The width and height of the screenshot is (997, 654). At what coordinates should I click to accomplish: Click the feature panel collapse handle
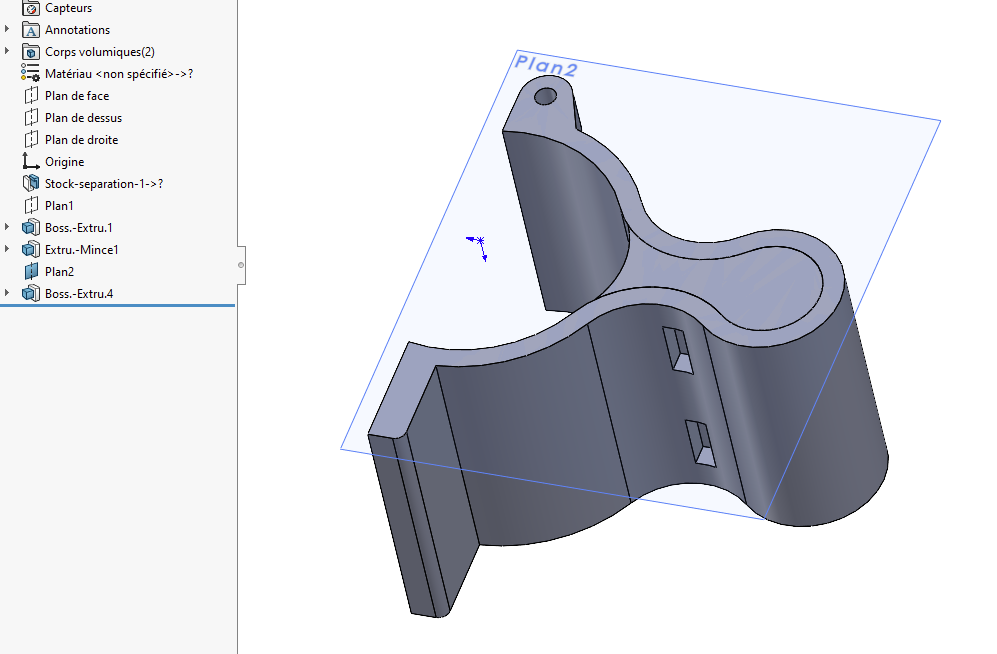tap(241, 265)
